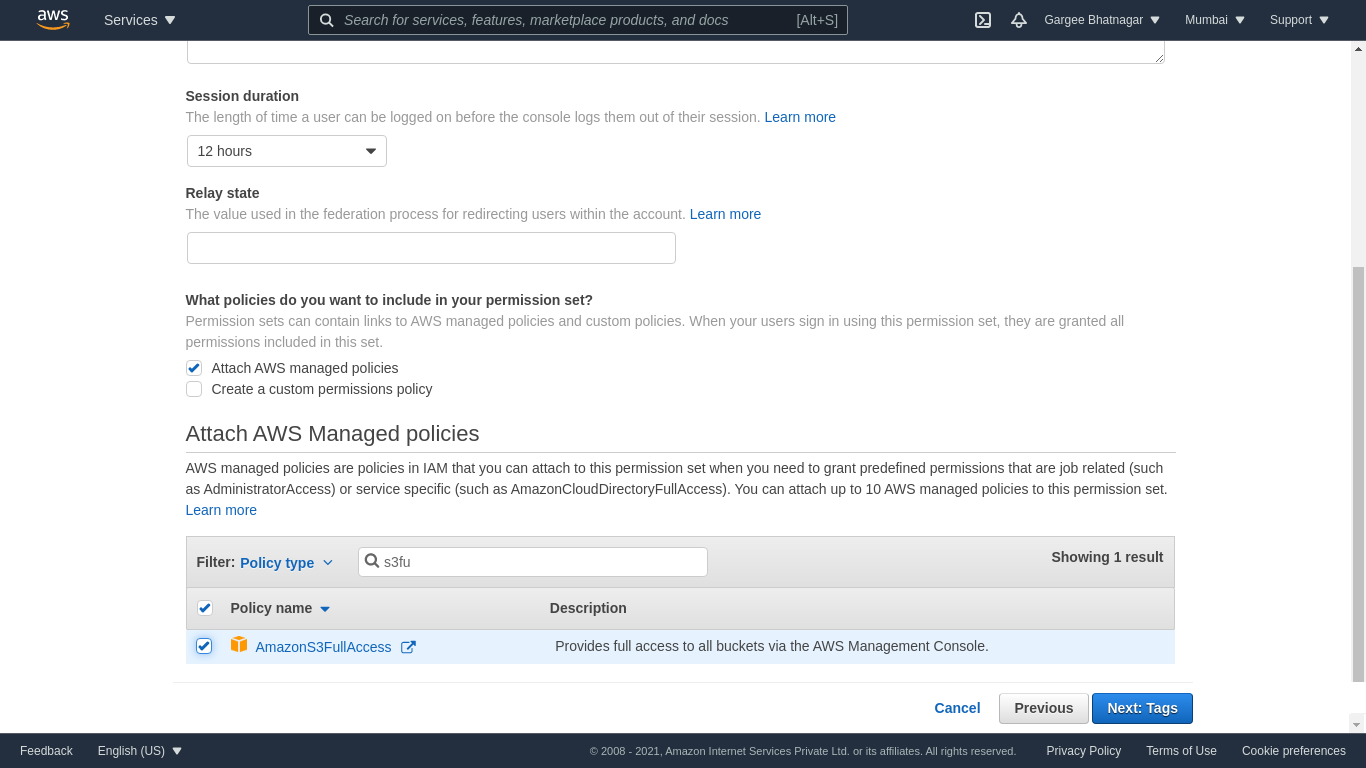Click the AWS logo home icon
This screenshot has width=1366, height=768.
click(53, 20)
